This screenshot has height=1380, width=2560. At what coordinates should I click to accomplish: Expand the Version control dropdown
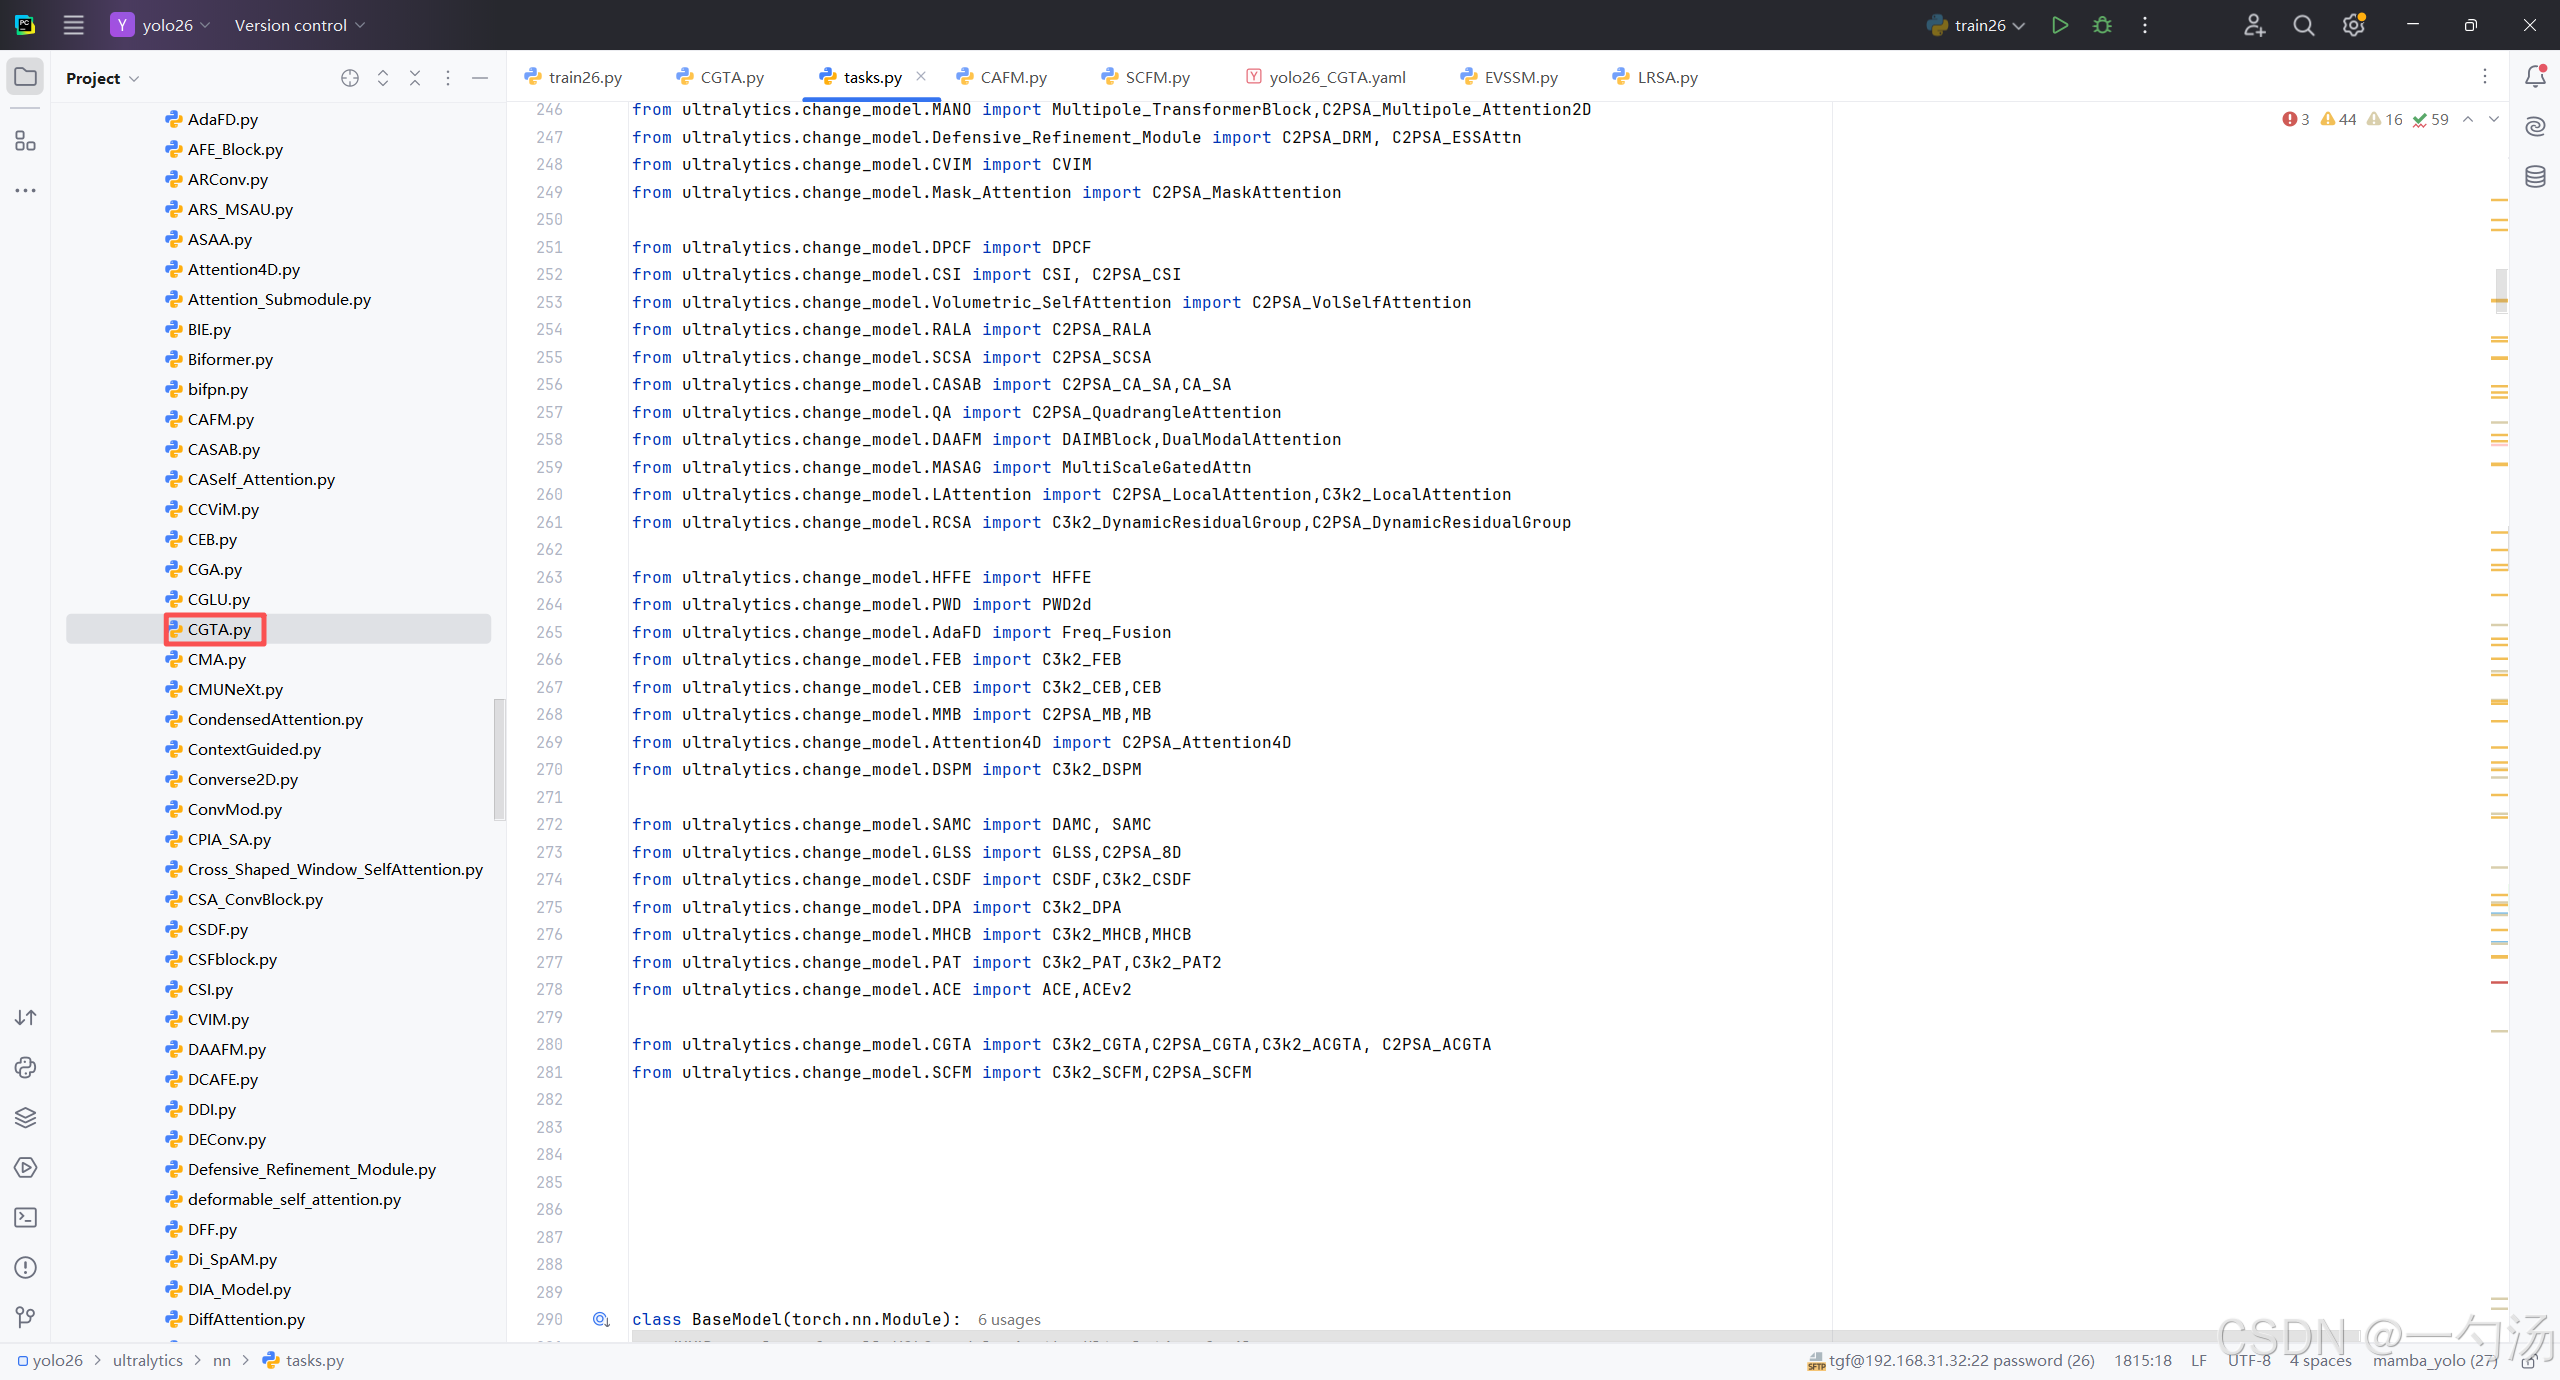point(299,25)
